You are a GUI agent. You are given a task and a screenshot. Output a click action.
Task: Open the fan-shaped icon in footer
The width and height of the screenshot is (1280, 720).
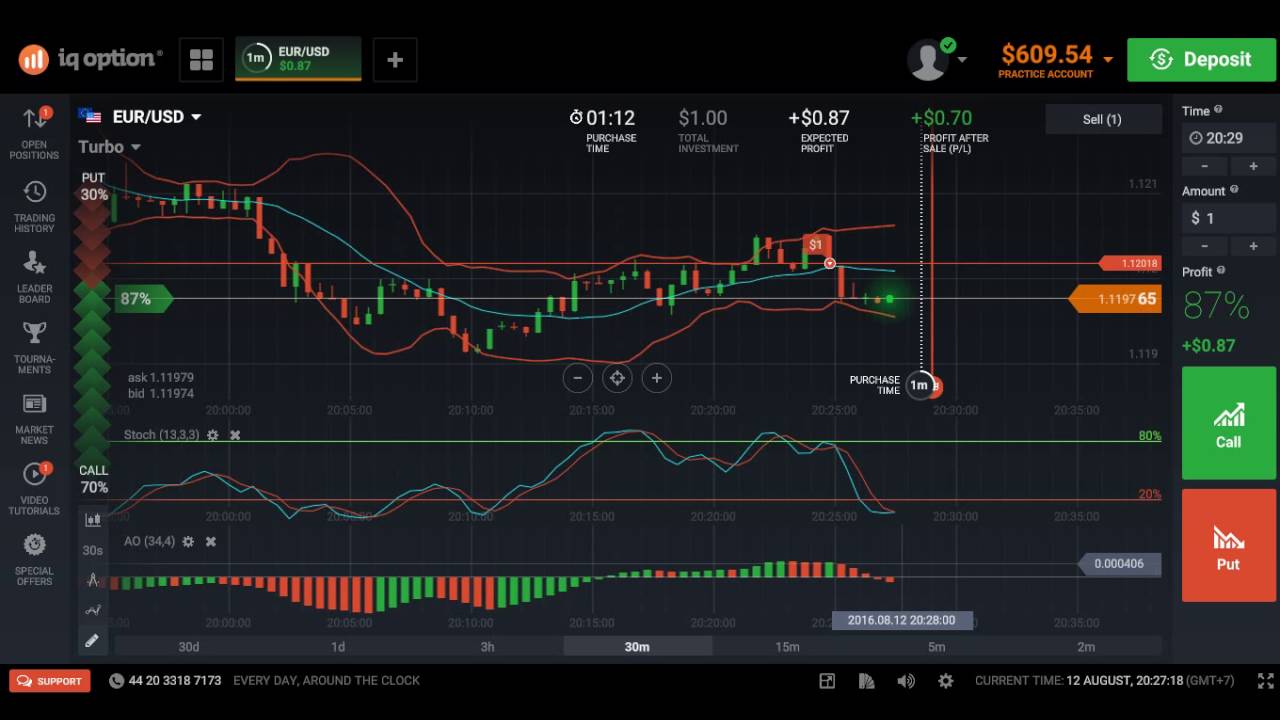coord(866,681)
